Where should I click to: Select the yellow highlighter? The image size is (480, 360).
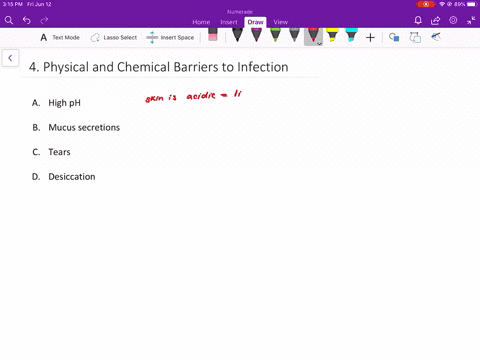pos(332,35)
